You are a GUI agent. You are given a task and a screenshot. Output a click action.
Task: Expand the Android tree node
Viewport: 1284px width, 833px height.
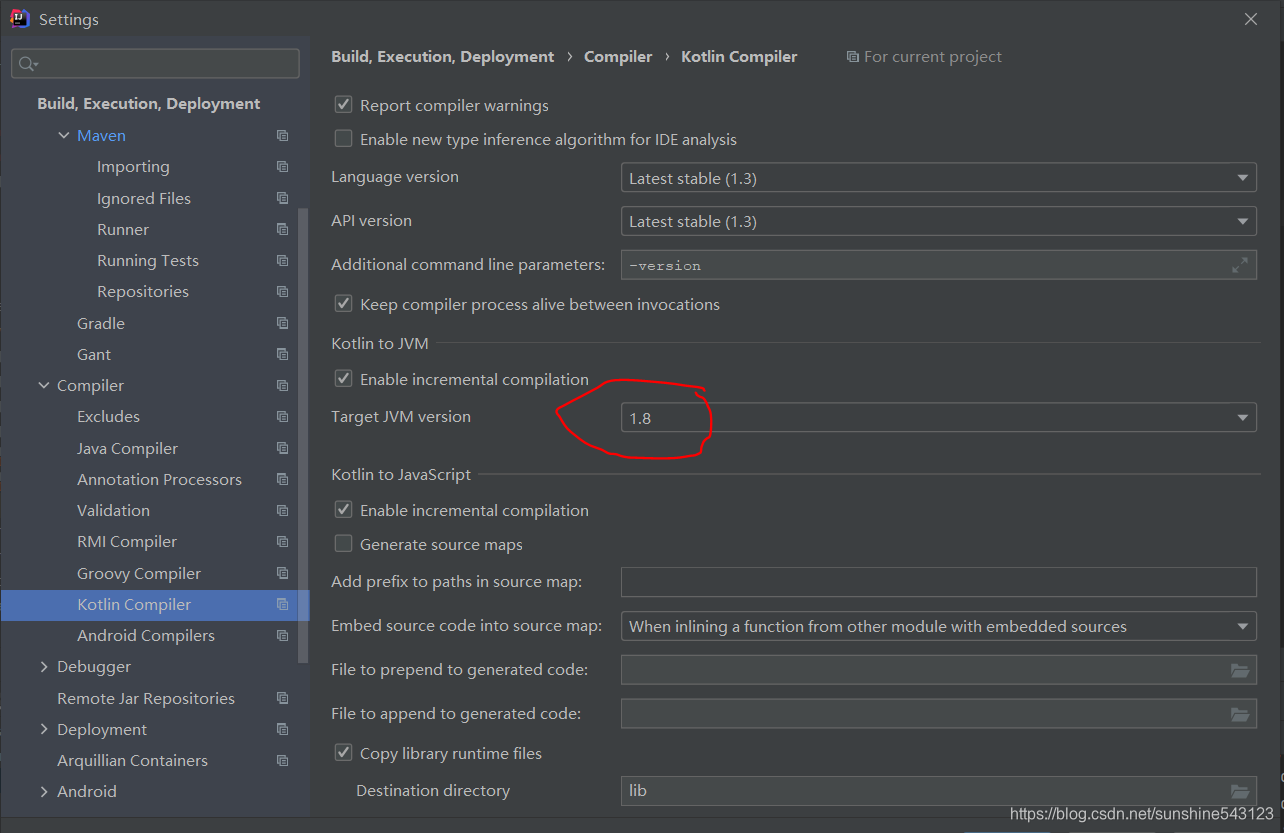[44, 792]
